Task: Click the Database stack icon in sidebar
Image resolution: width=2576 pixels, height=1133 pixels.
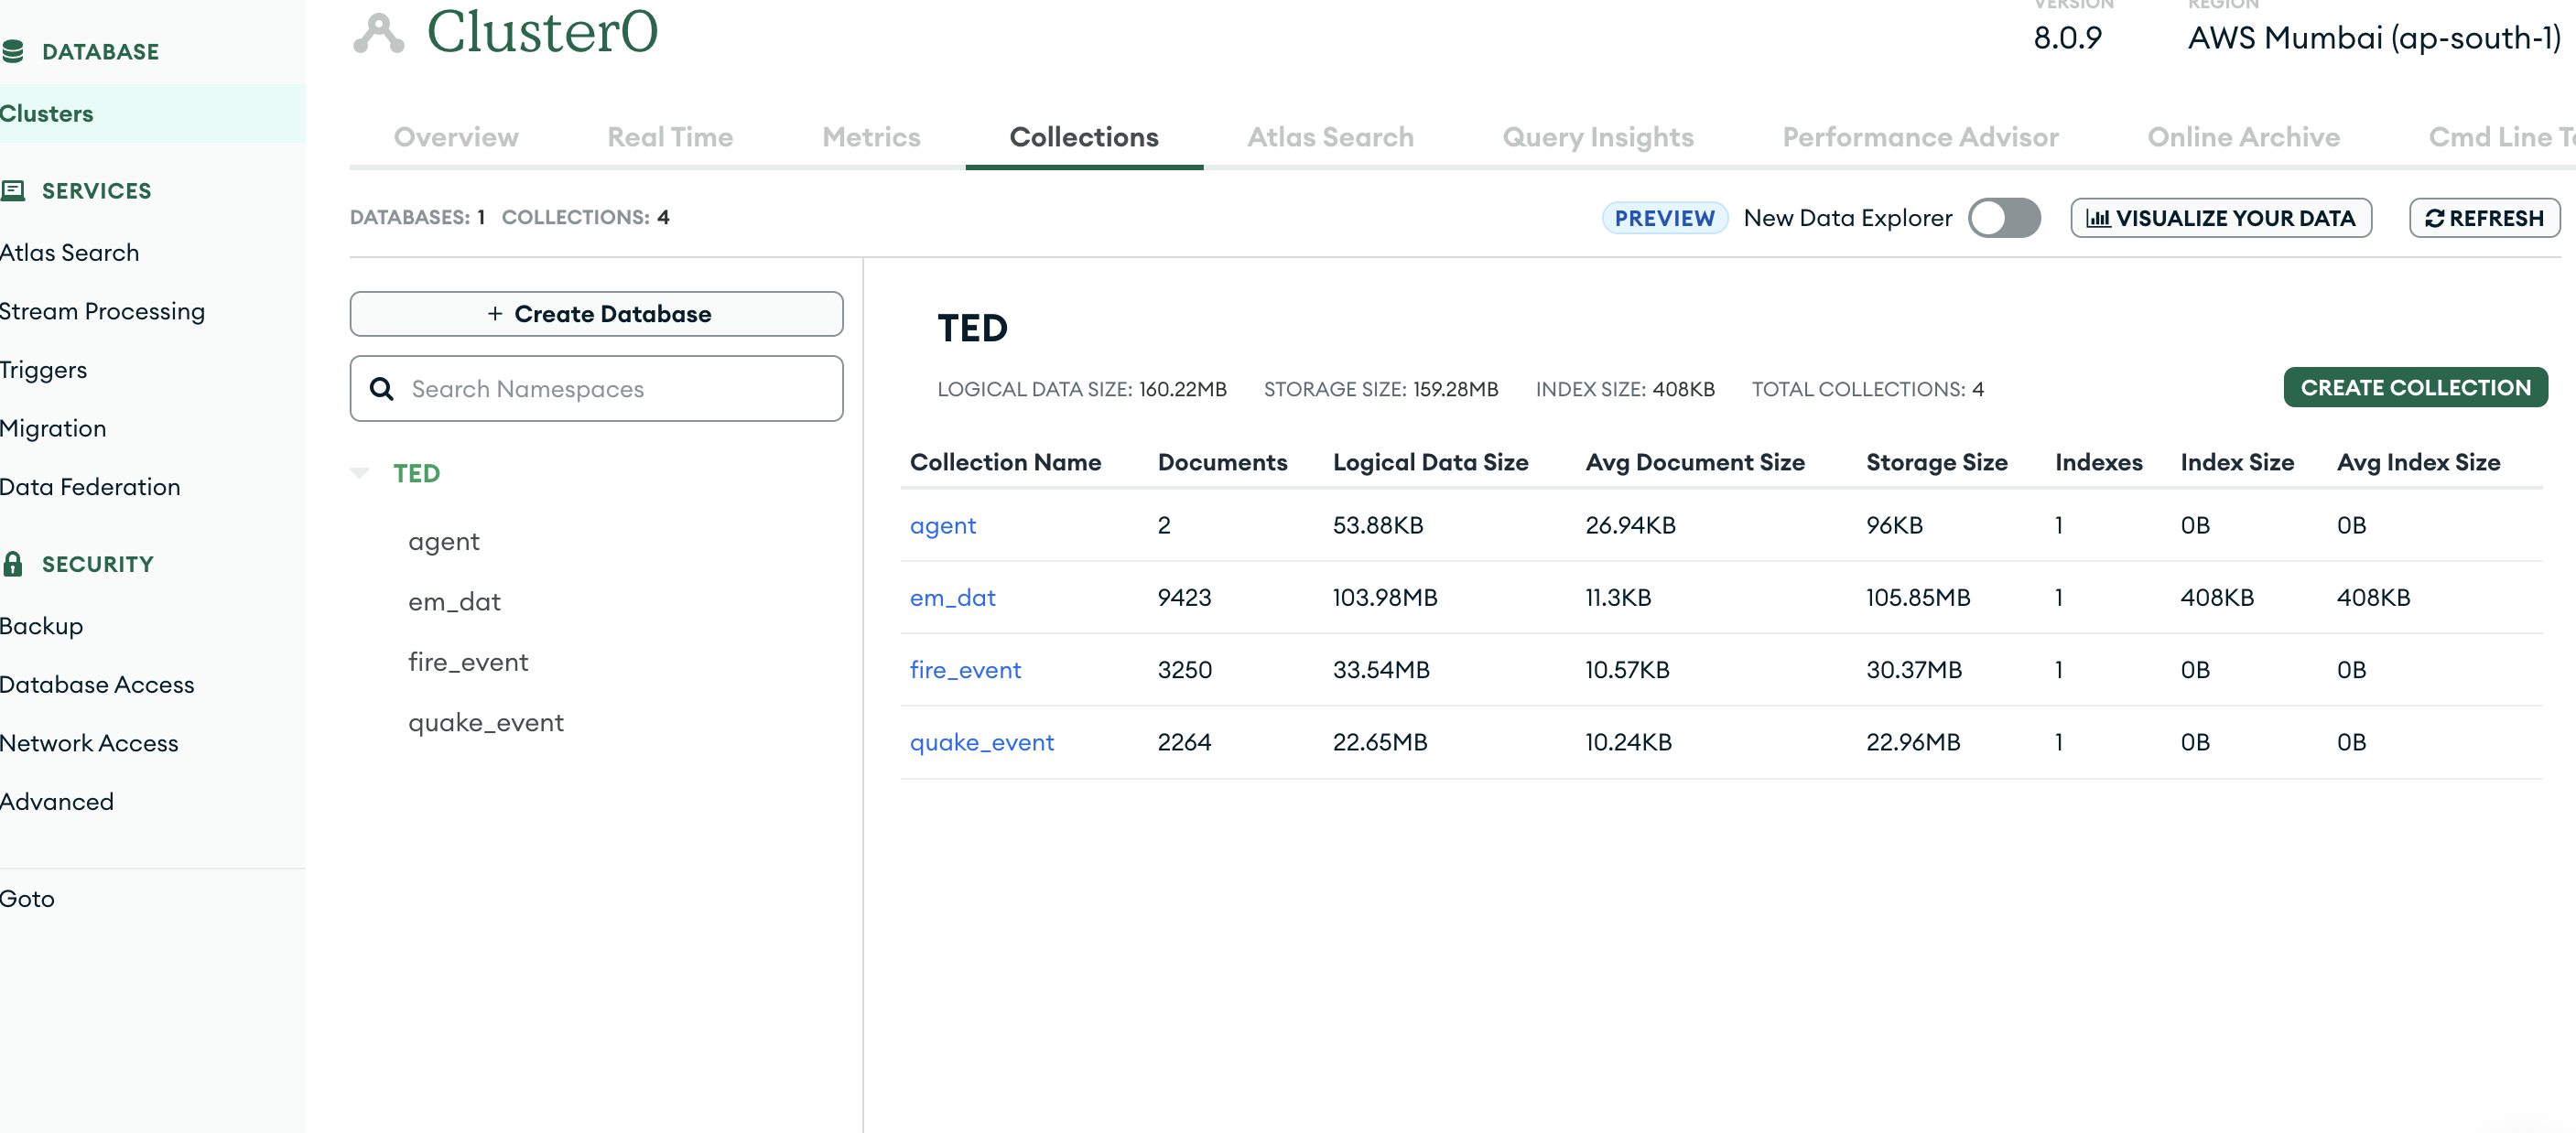Action: [x=13, y=51]
